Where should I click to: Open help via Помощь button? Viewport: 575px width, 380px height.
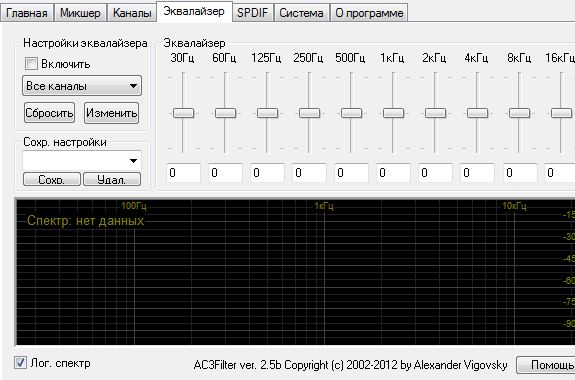click(546, 365)
